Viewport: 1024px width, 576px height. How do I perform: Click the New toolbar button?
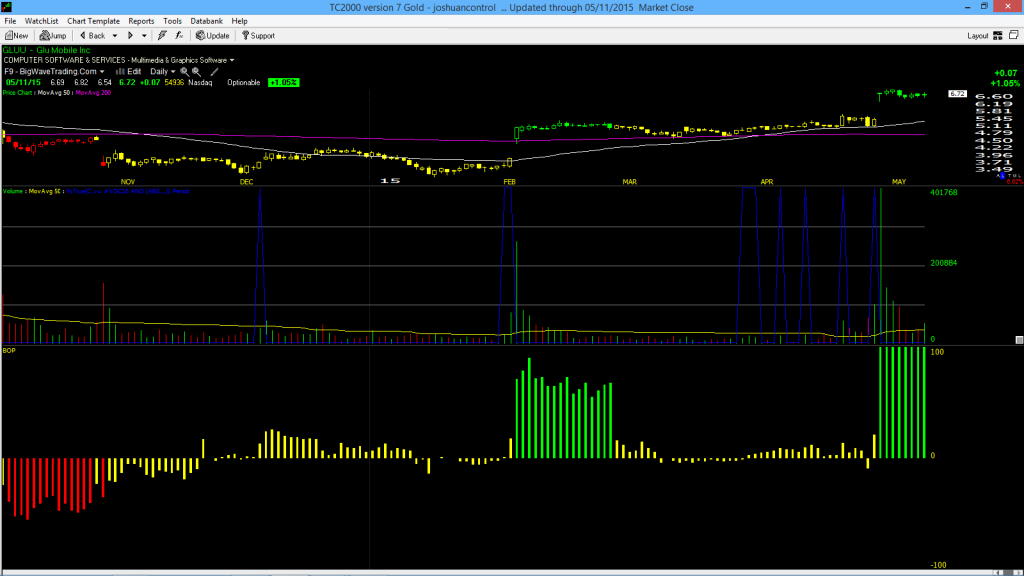16,35
